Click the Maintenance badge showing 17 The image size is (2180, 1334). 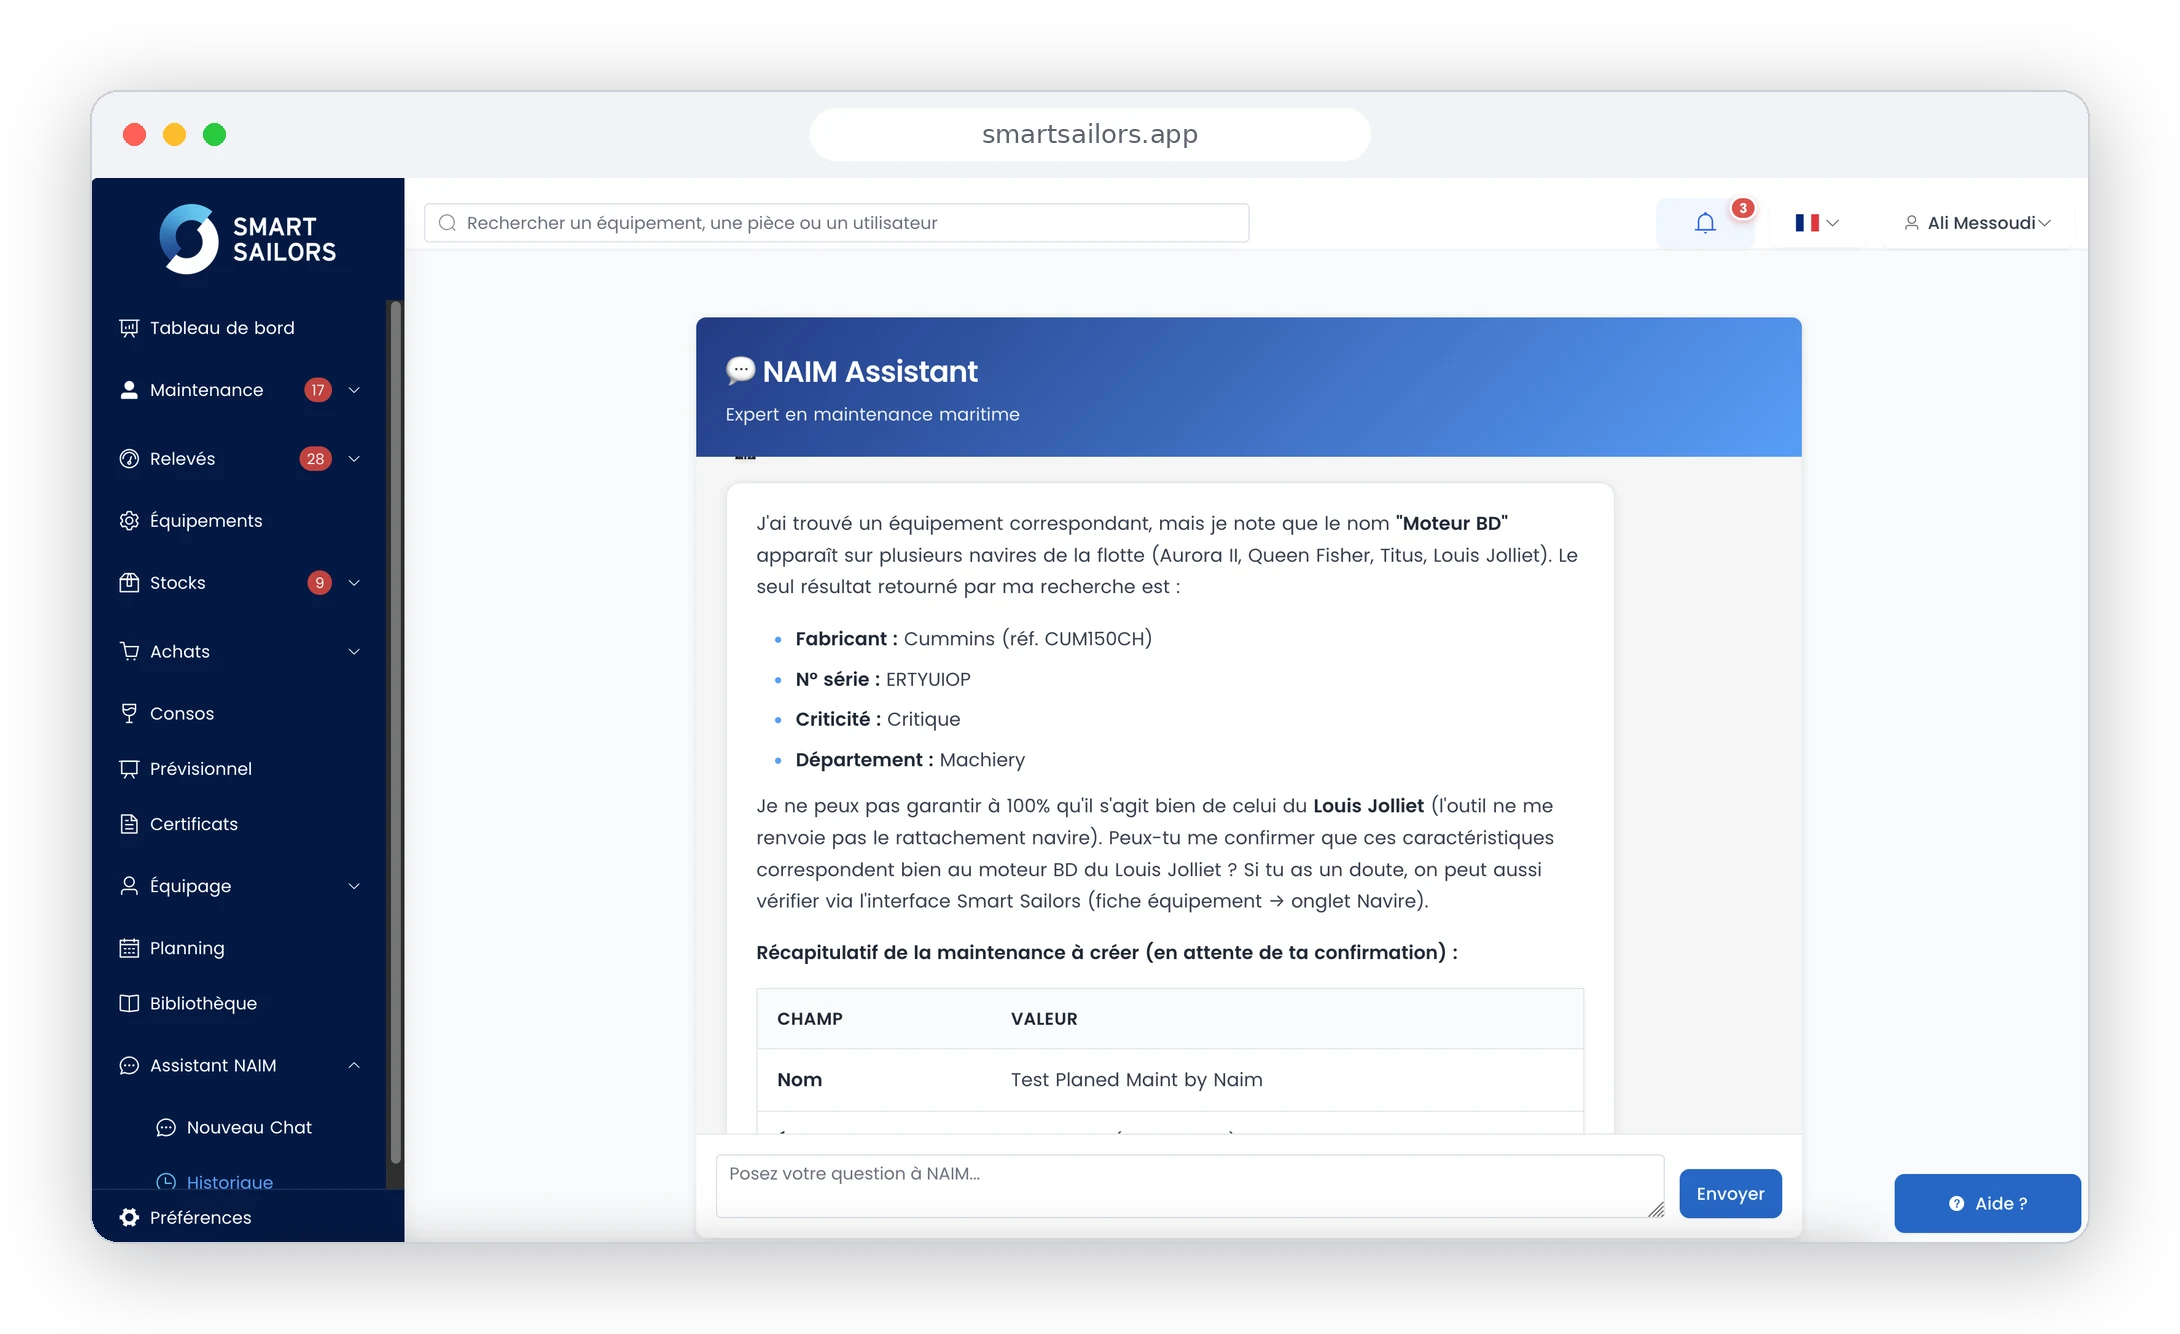coord(318,390)
